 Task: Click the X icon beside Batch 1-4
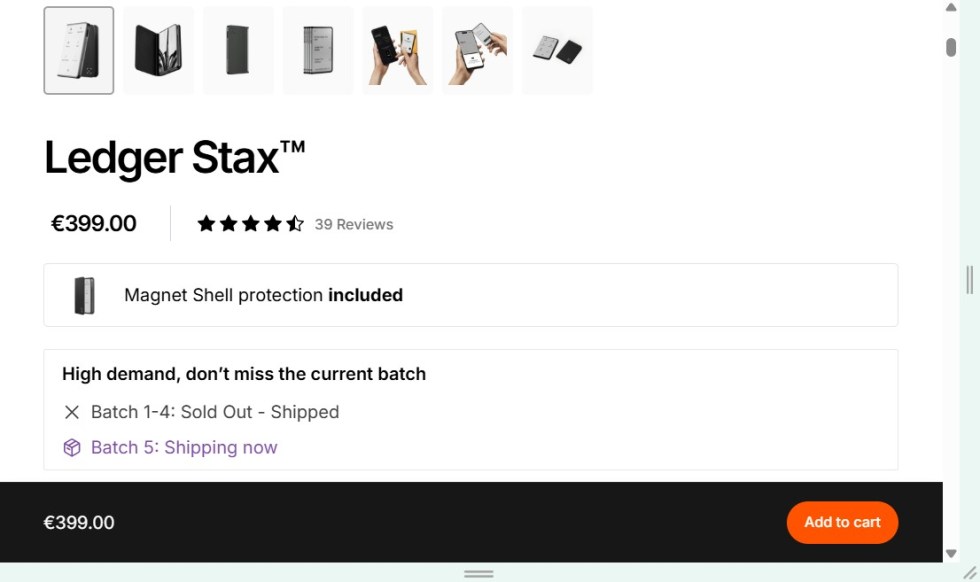[x=71, y=412]
